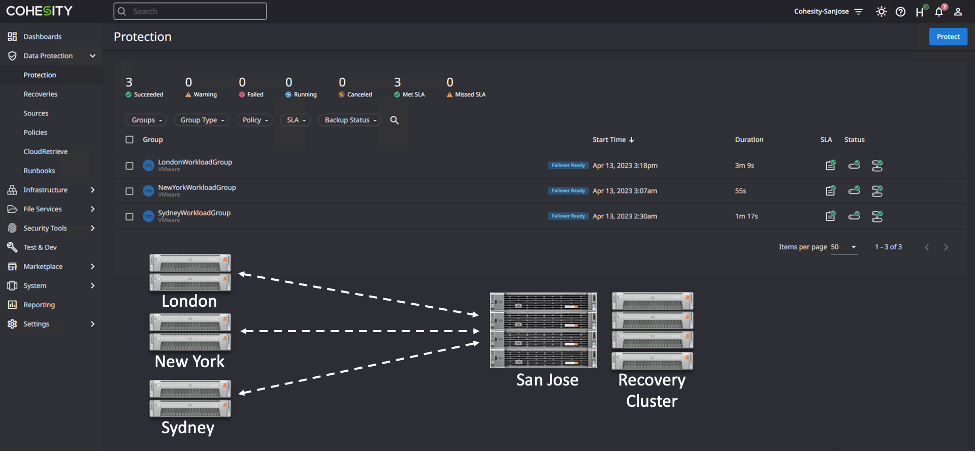Open the Items per page dropdown
The image size is (977, 452).
click(843, 247)
